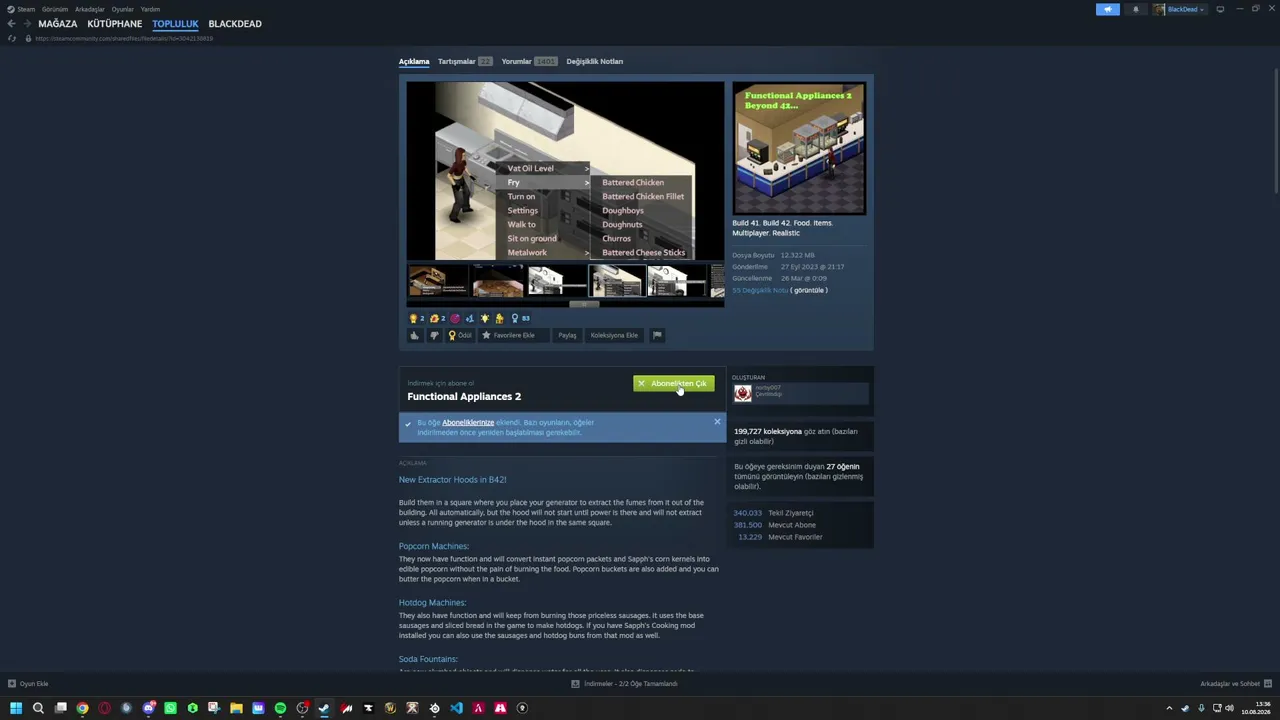Open the 199,727 koleksiyona link
The height and width of the screenshot is (720, 1280).
[x=768, y=431]
